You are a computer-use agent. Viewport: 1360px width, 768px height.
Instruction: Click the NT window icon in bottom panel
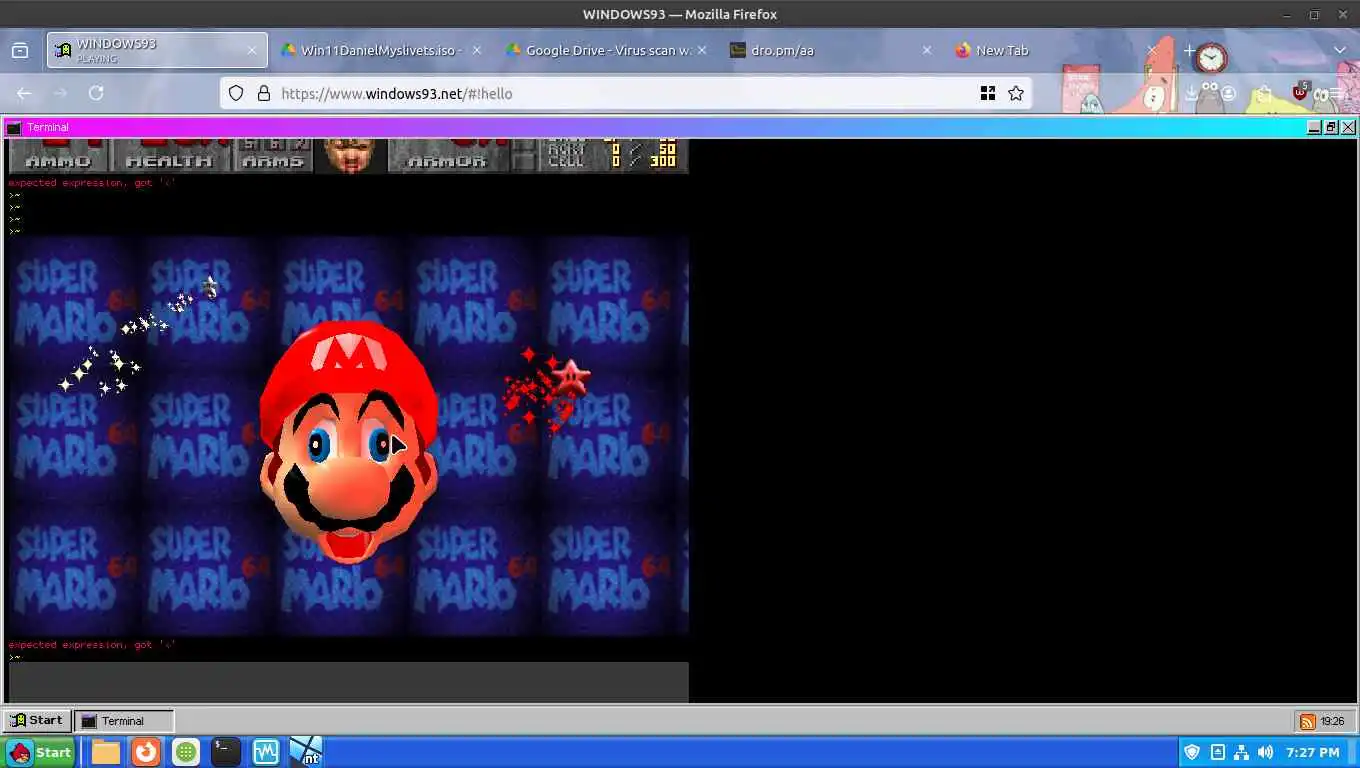(306, 752)
